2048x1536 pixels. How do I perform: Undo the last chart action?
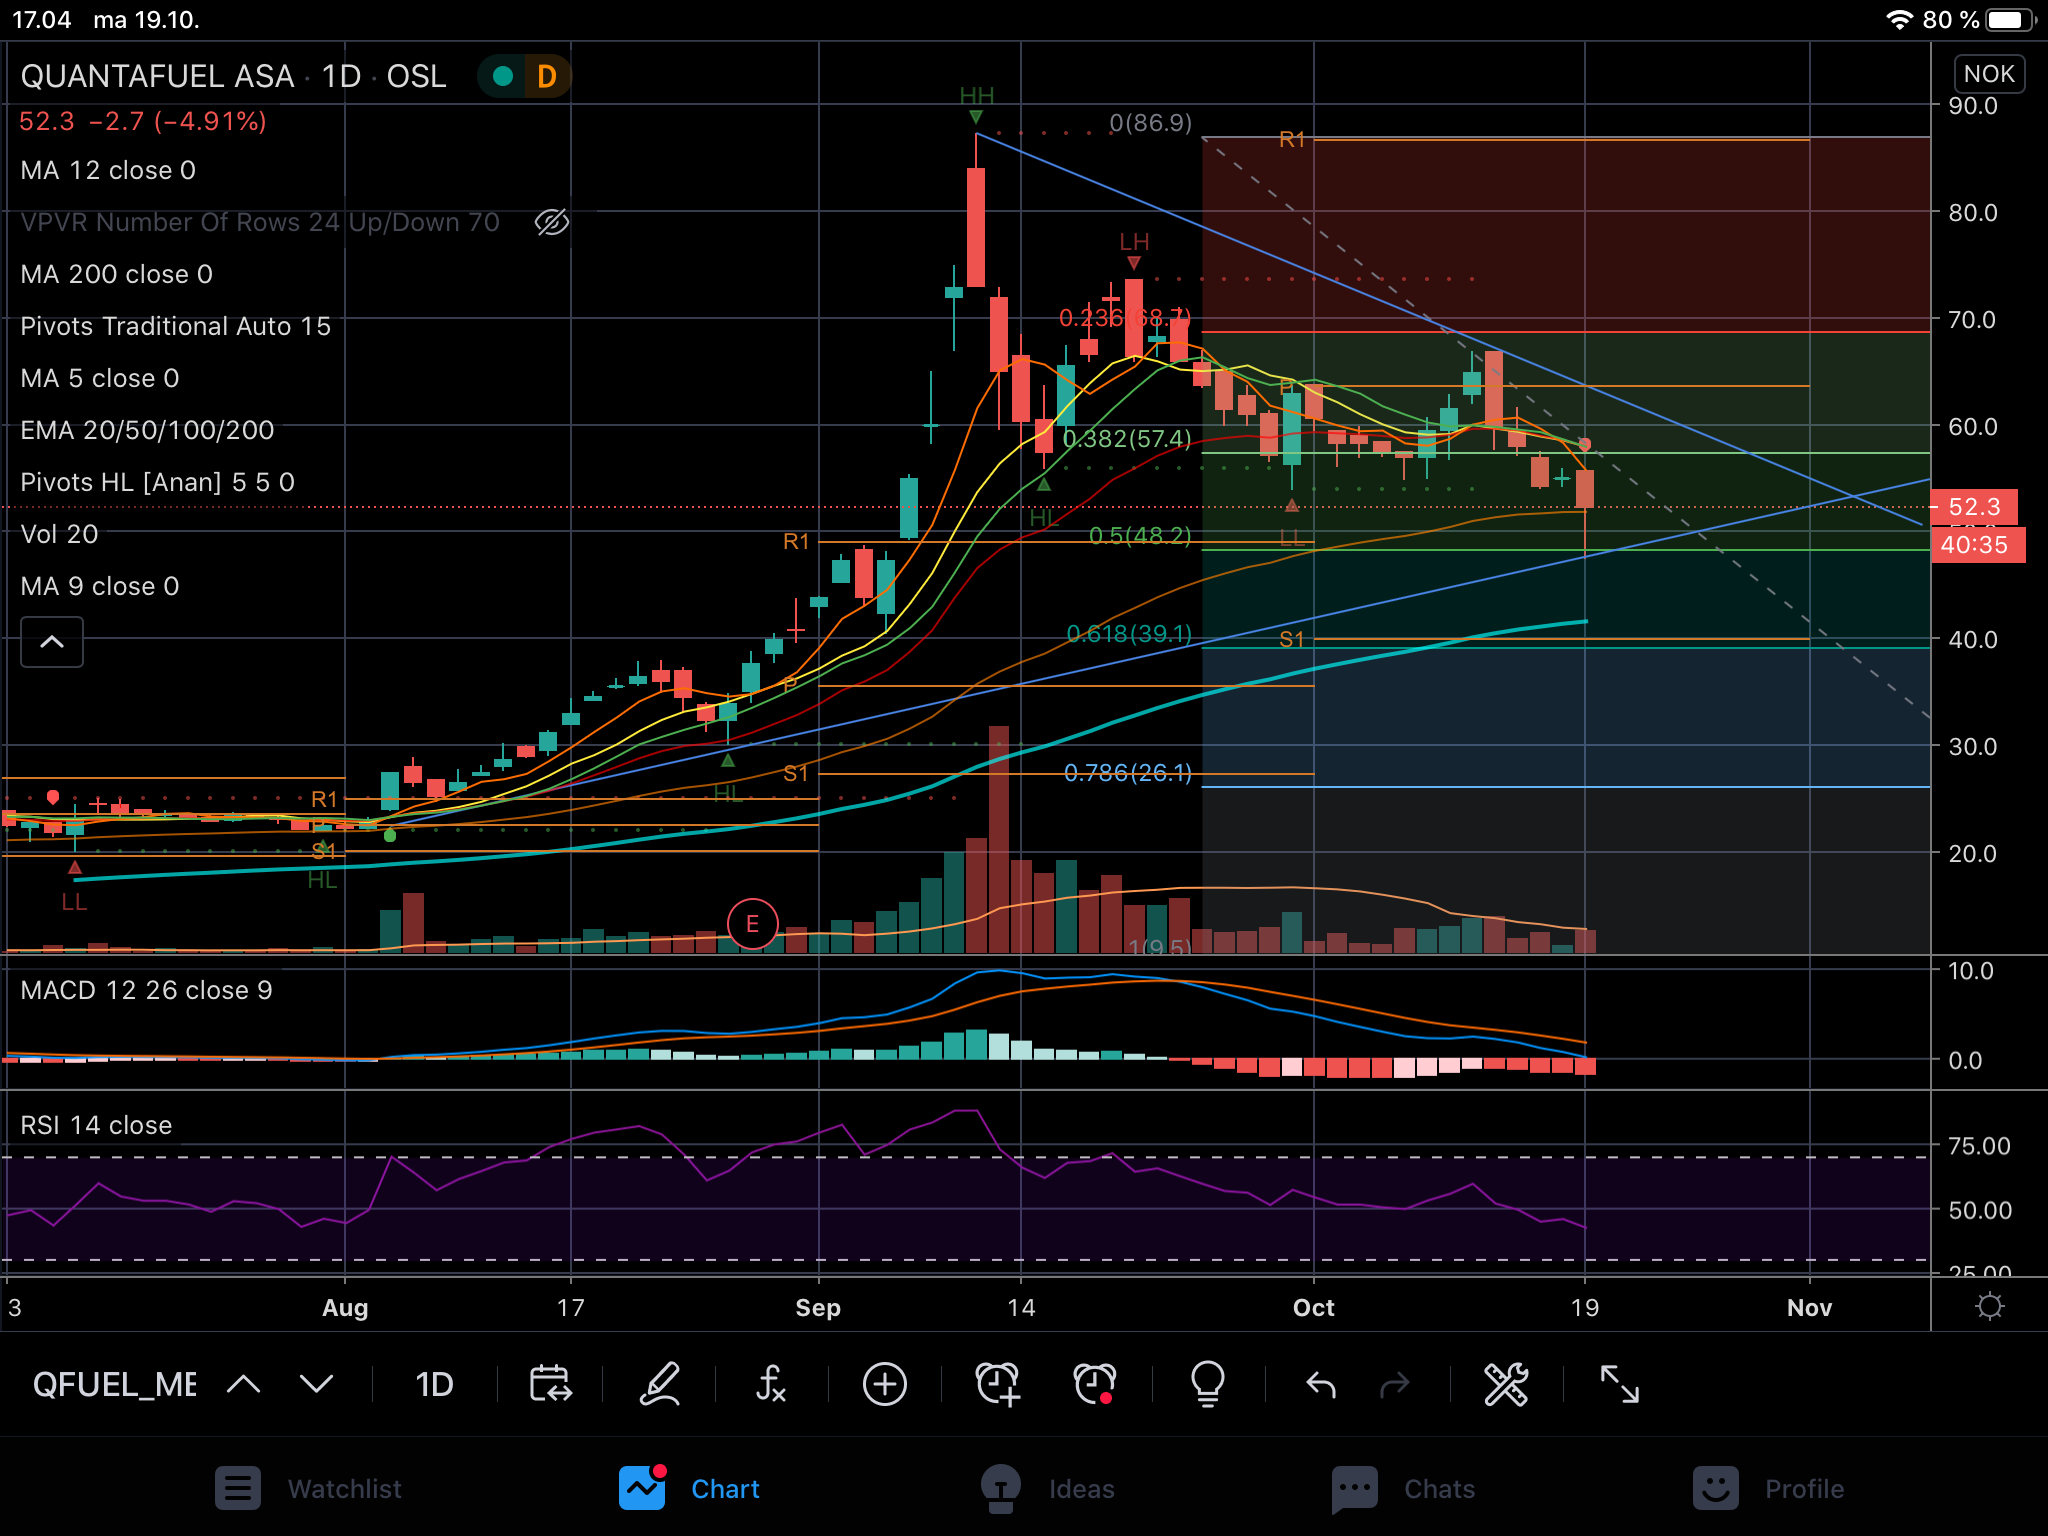1320,1385
